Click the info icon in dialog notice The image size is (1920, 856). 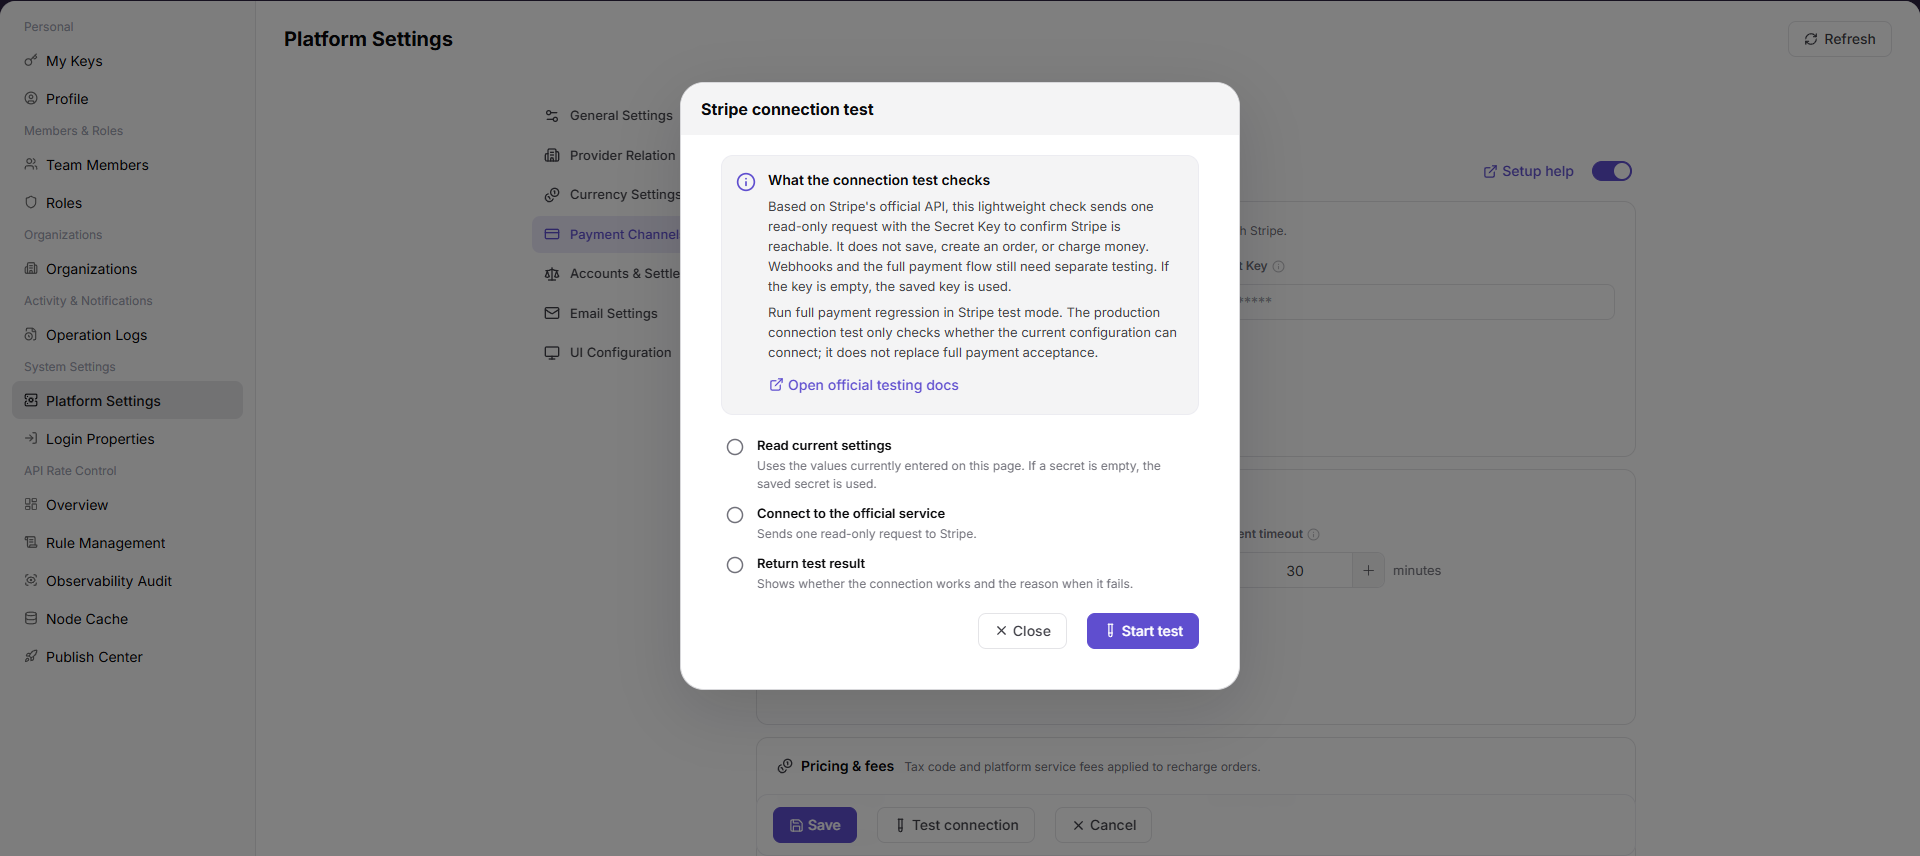pyautogui.click(x=746, y=182)
